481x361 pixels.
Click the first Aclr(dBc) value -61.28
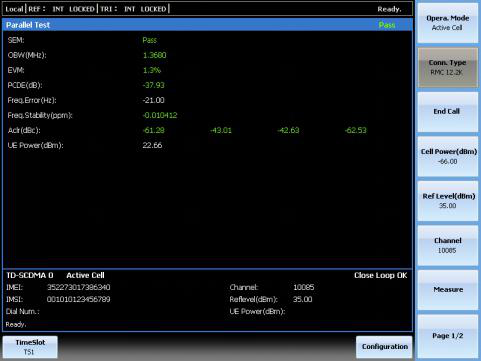pos(153,130)
